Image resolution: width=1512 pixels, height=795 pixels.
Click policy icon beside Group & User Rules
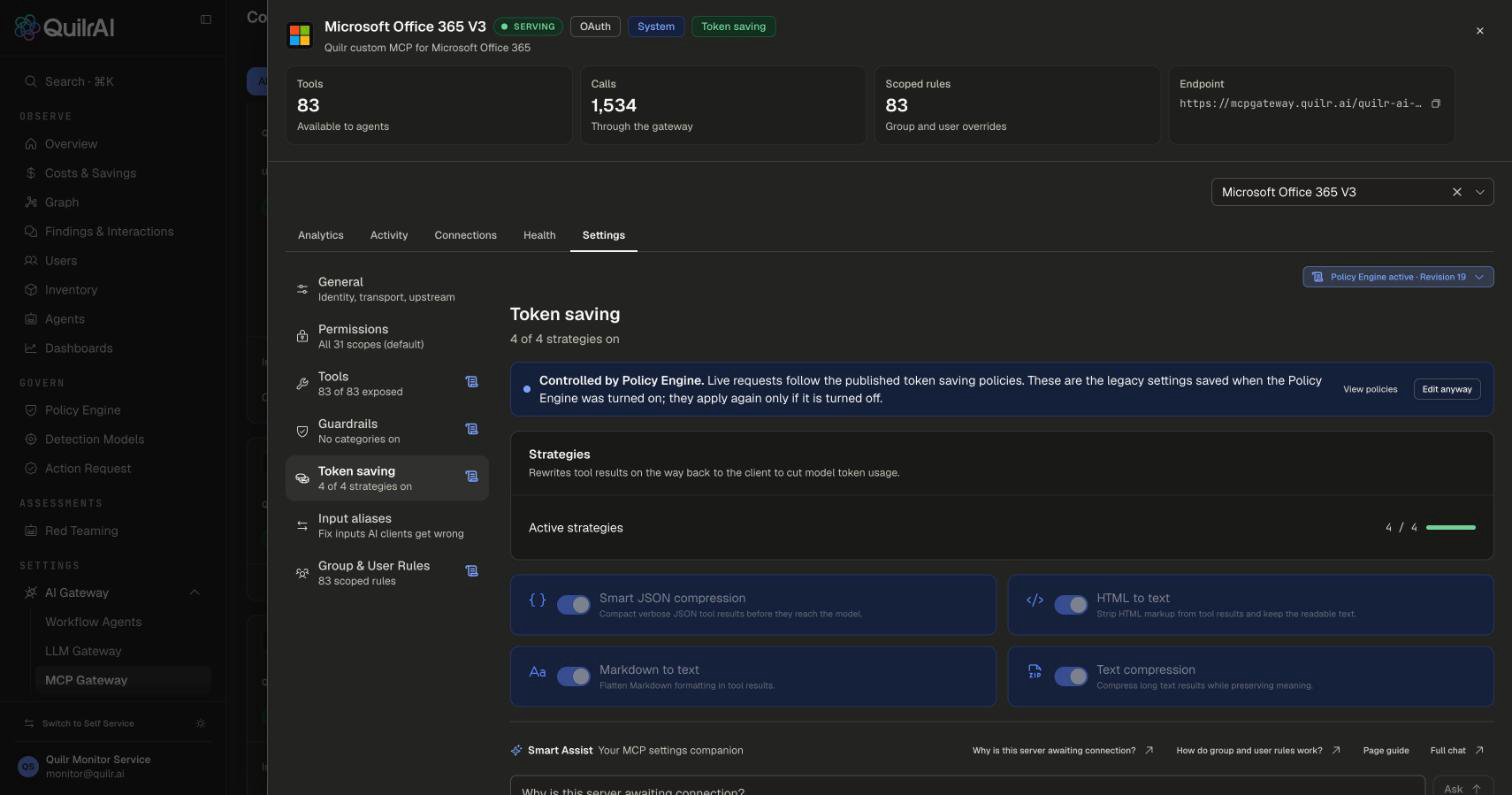pos(472,571)
